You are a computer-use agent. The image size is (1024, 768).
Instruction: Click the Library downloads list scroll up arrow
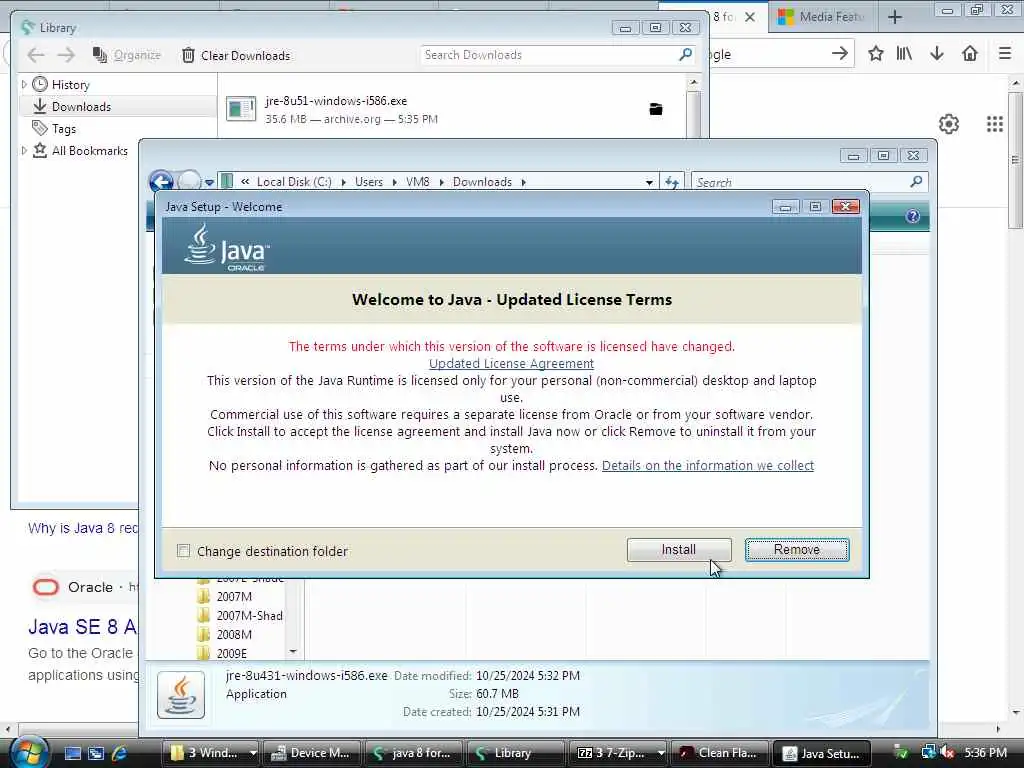[x=694, y=82]
